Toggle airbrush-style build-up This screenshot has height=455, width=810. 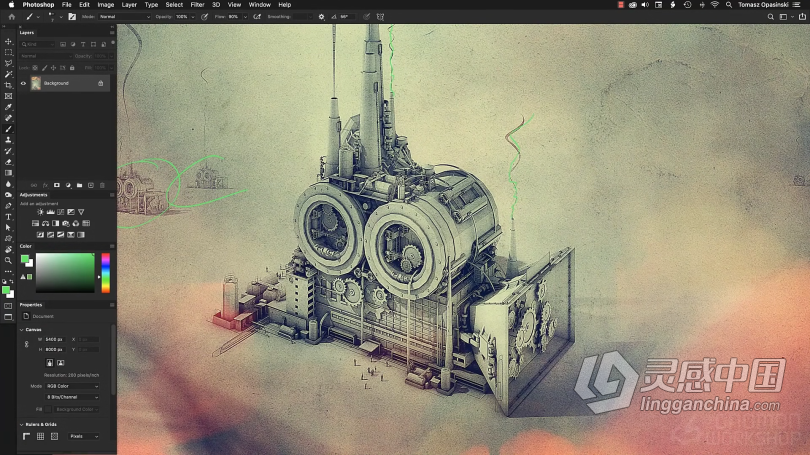pos(257,17)
